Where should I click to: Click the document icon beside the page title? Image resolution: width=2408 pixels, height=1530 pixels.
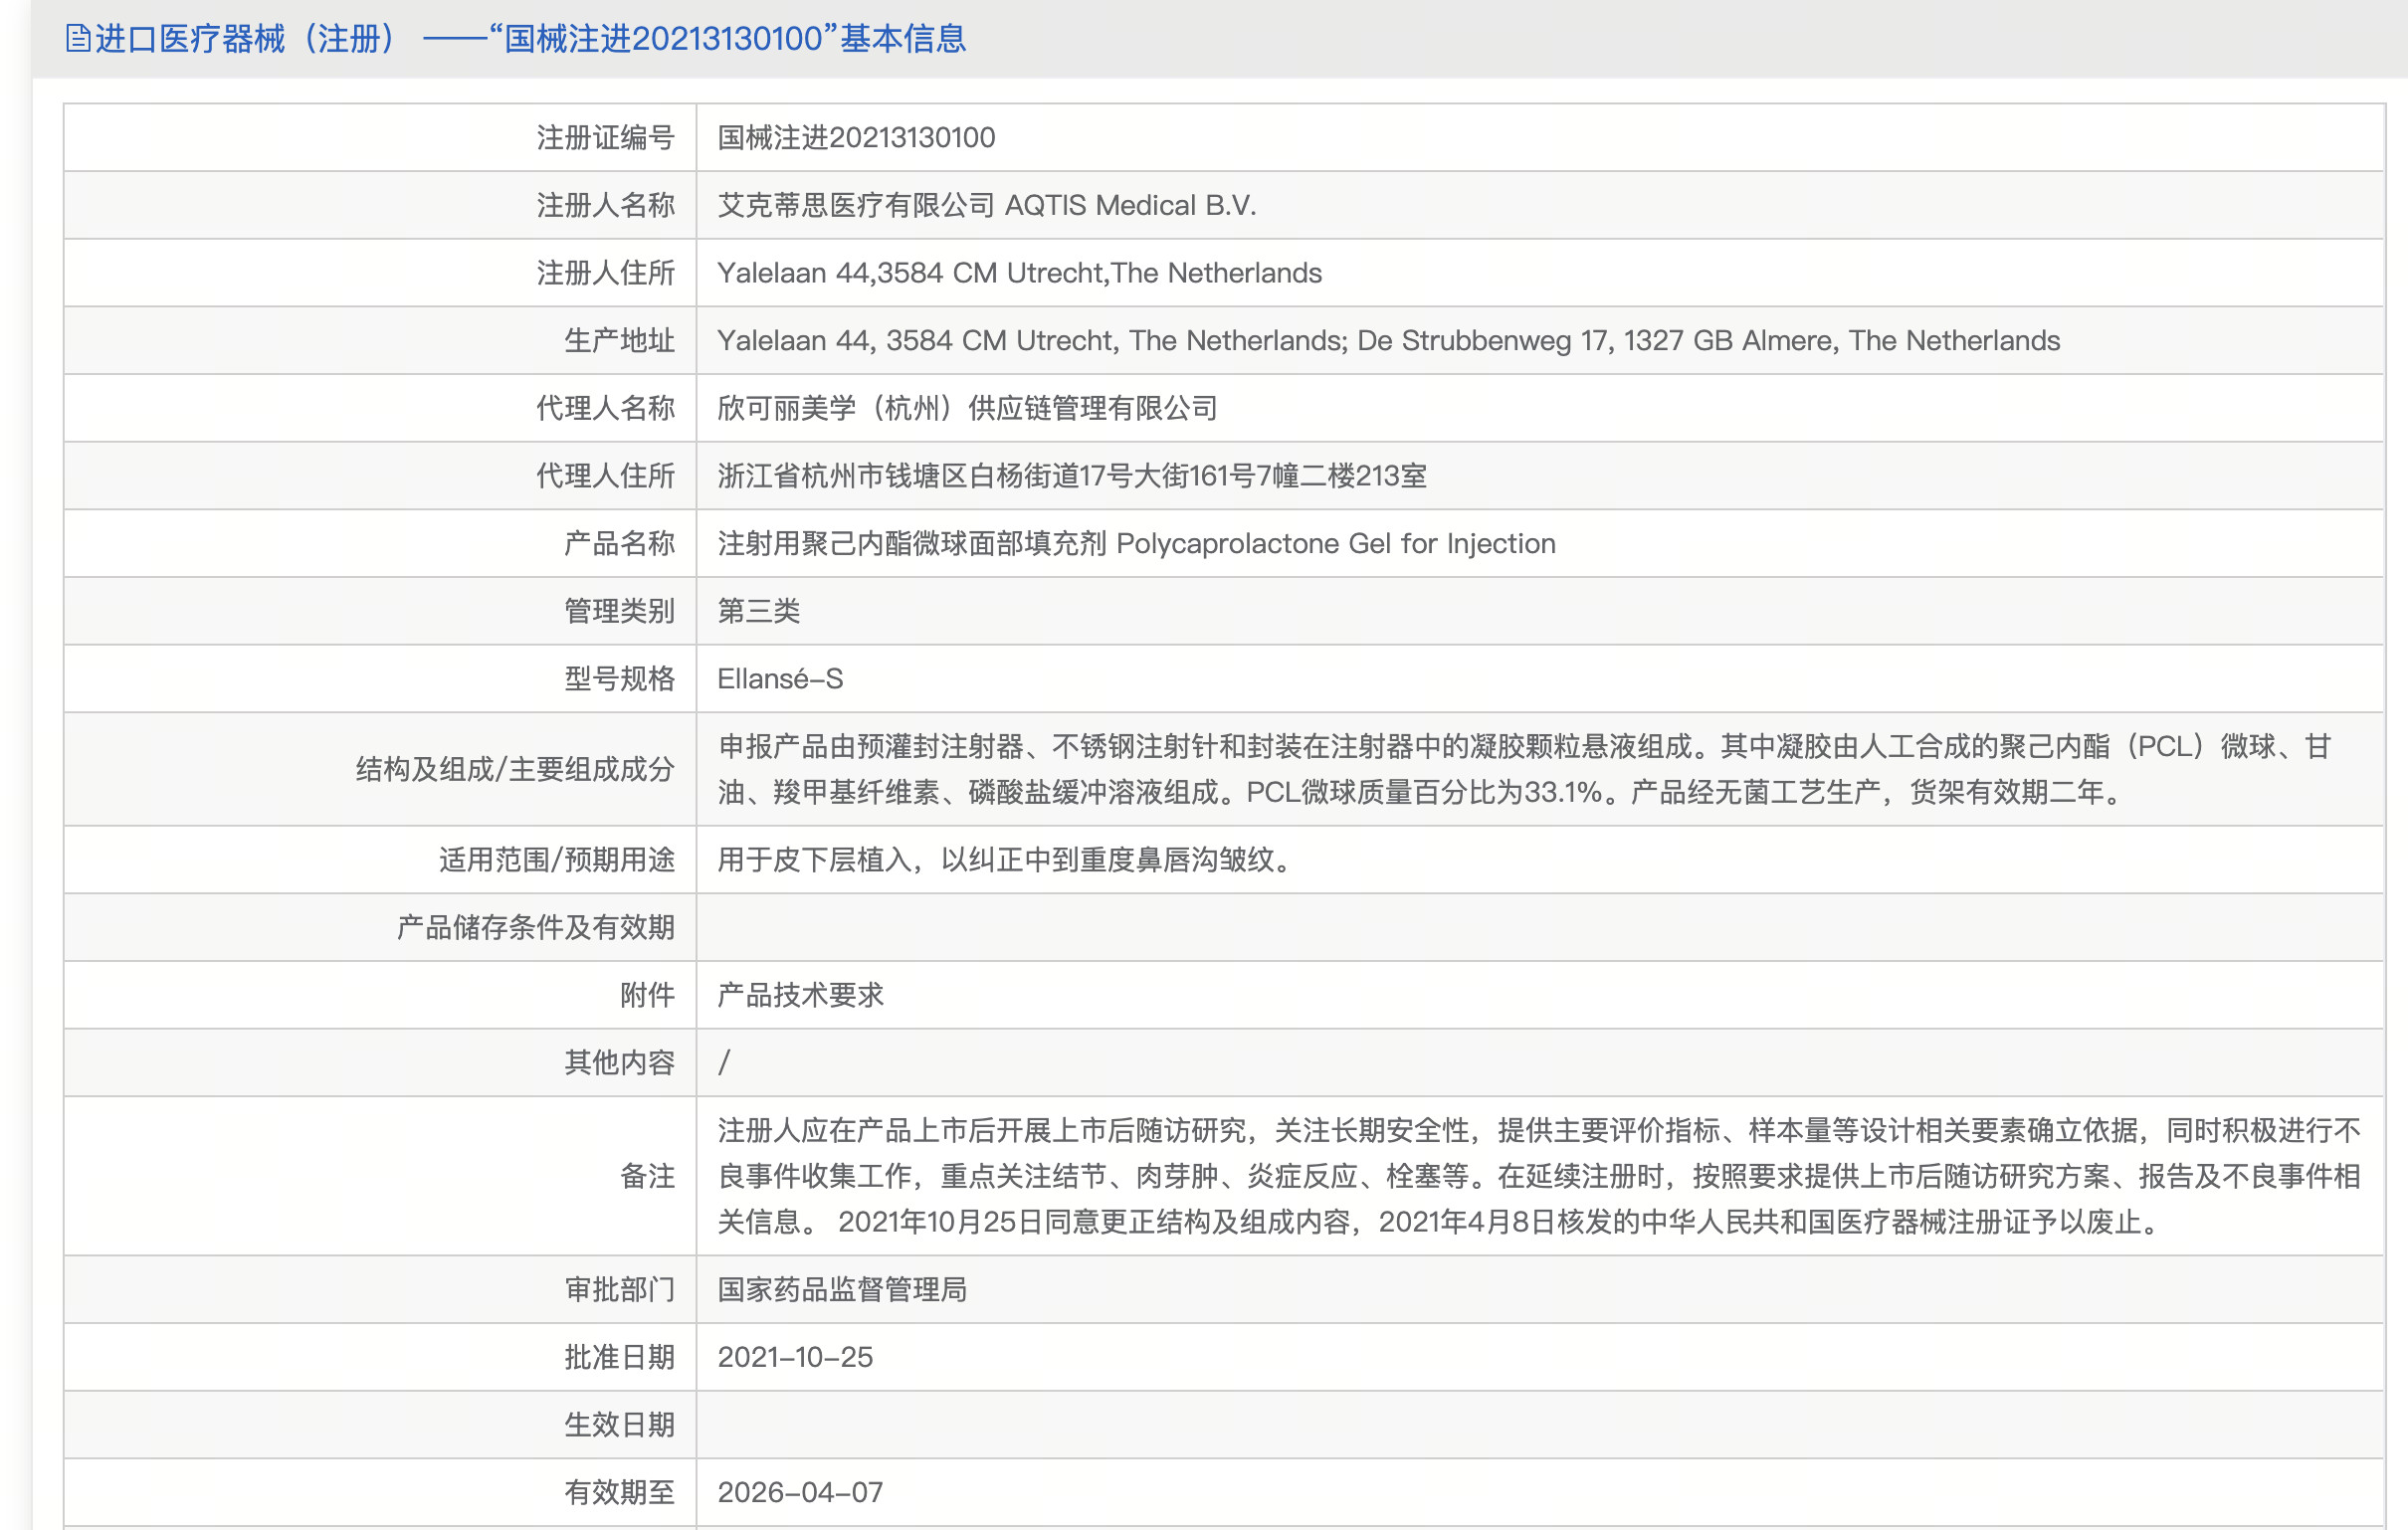tap(77, 39)
